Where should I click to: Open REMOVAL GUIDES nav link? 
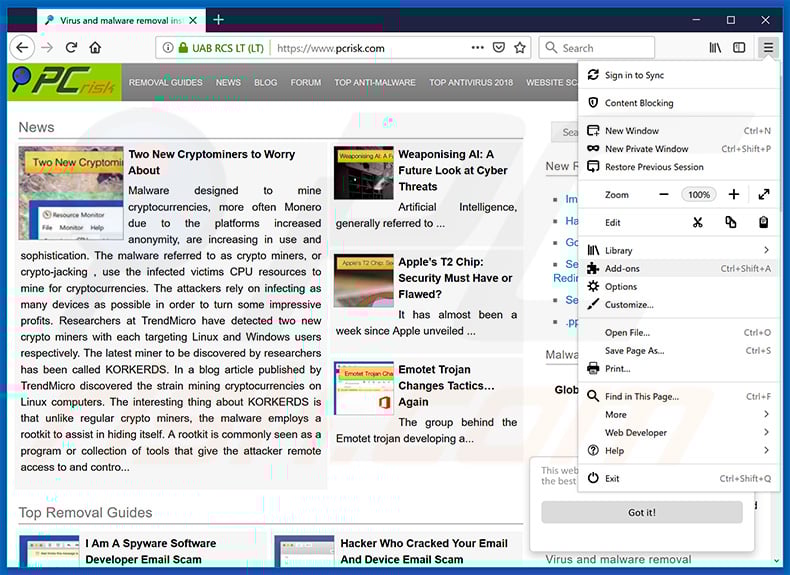[165, 82]
